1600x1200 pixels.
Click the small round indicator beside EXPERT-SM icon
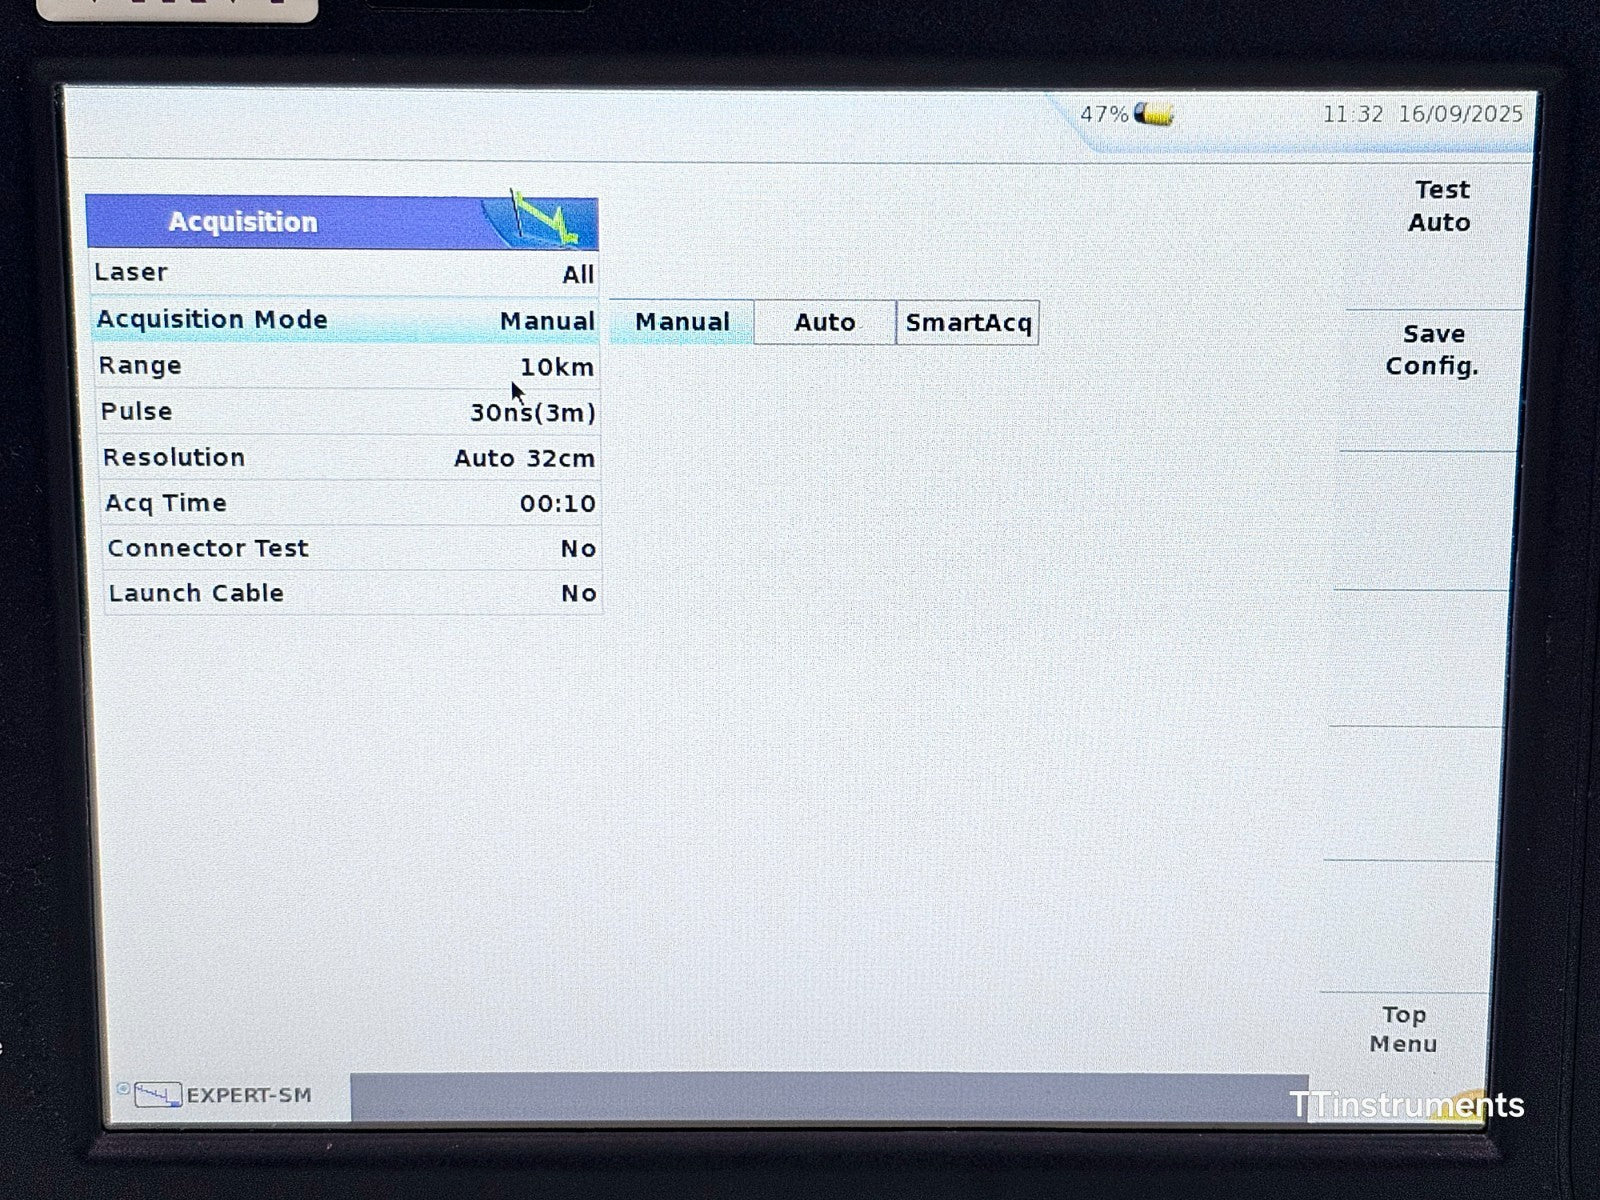[x=123, y=1089]
